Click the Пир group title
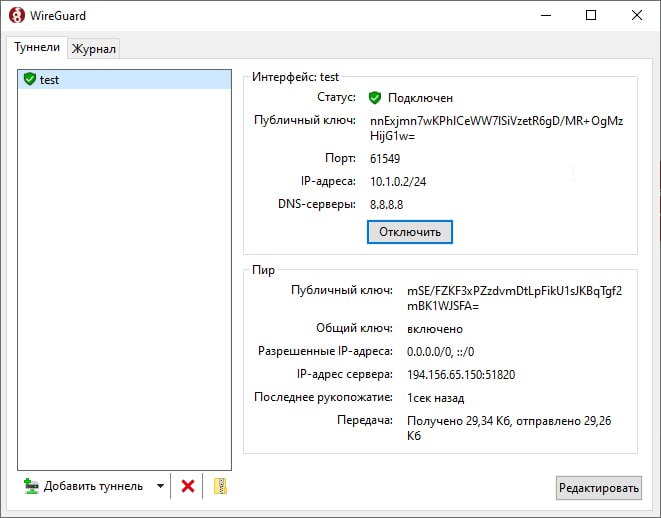 click(263, 270)
